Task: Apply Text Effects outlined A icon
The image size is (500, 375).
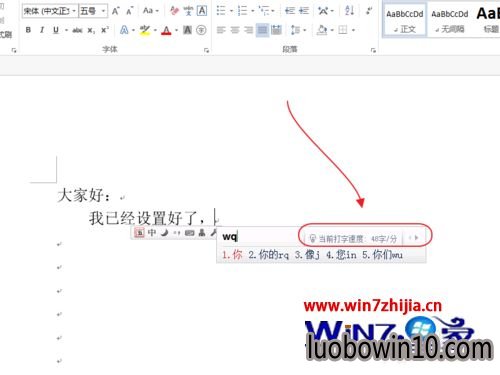Action: click(x=124, y=30)
